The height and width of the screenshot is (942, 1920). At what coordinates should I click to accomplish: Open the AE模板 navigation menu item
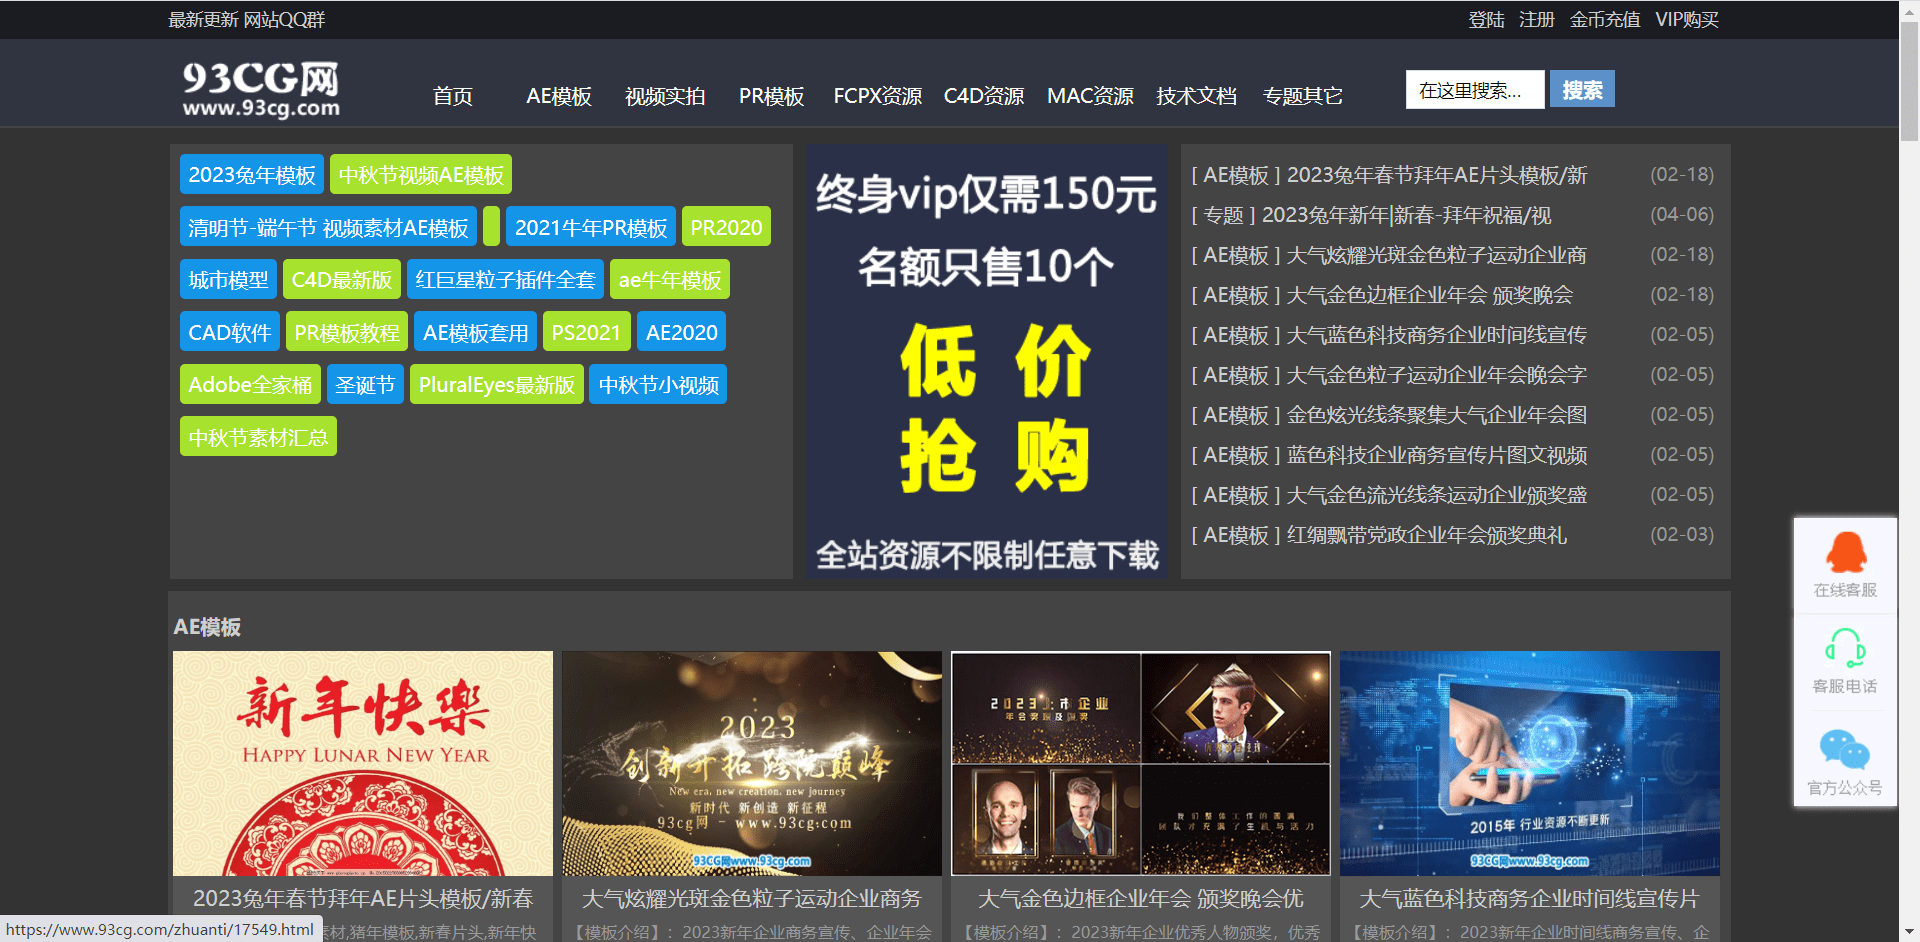click(x=559, y=96)
